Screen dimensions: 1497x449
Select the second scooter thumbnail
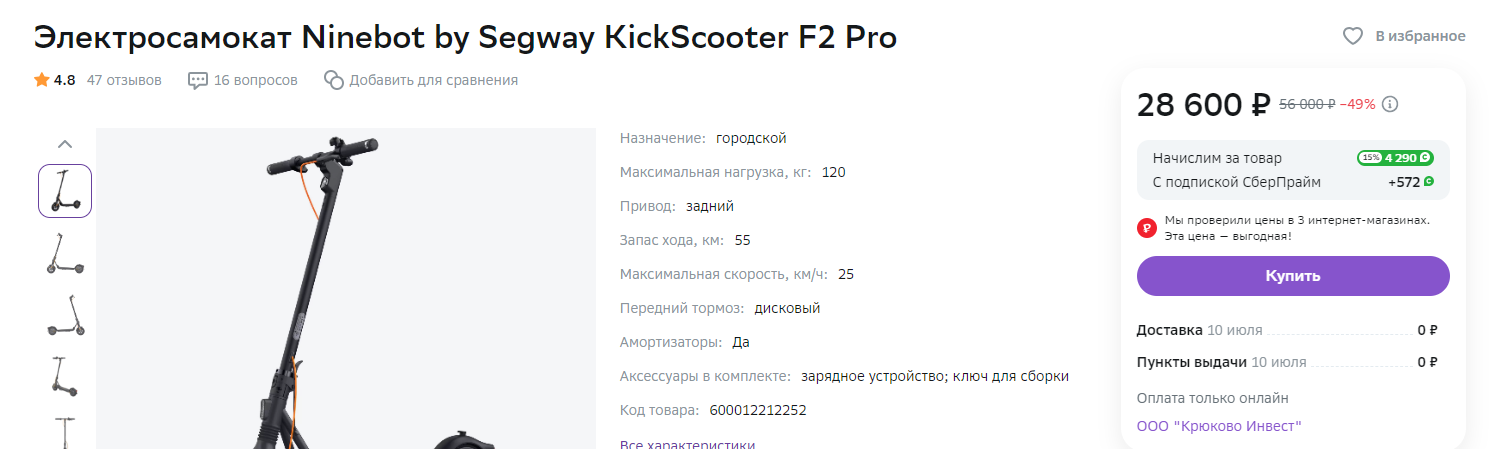(x=65, y=254)
